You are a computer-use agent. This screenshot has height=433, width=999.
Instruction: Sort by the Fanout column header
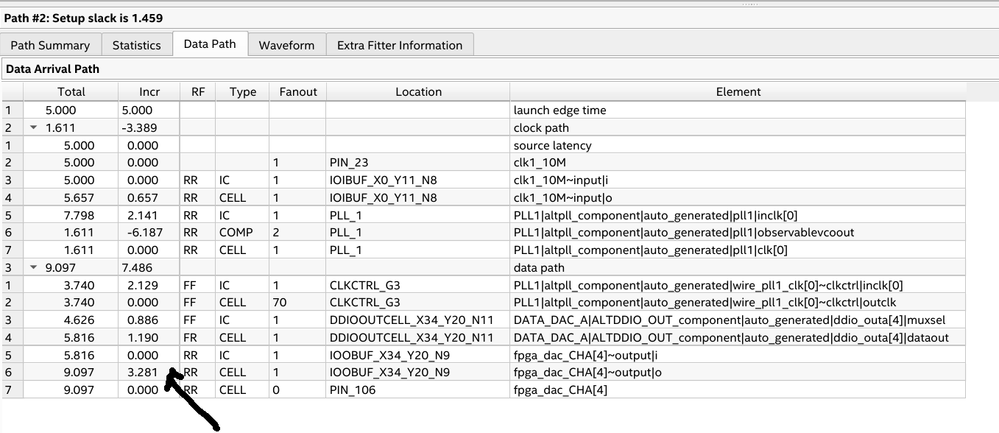pos(297,92)
